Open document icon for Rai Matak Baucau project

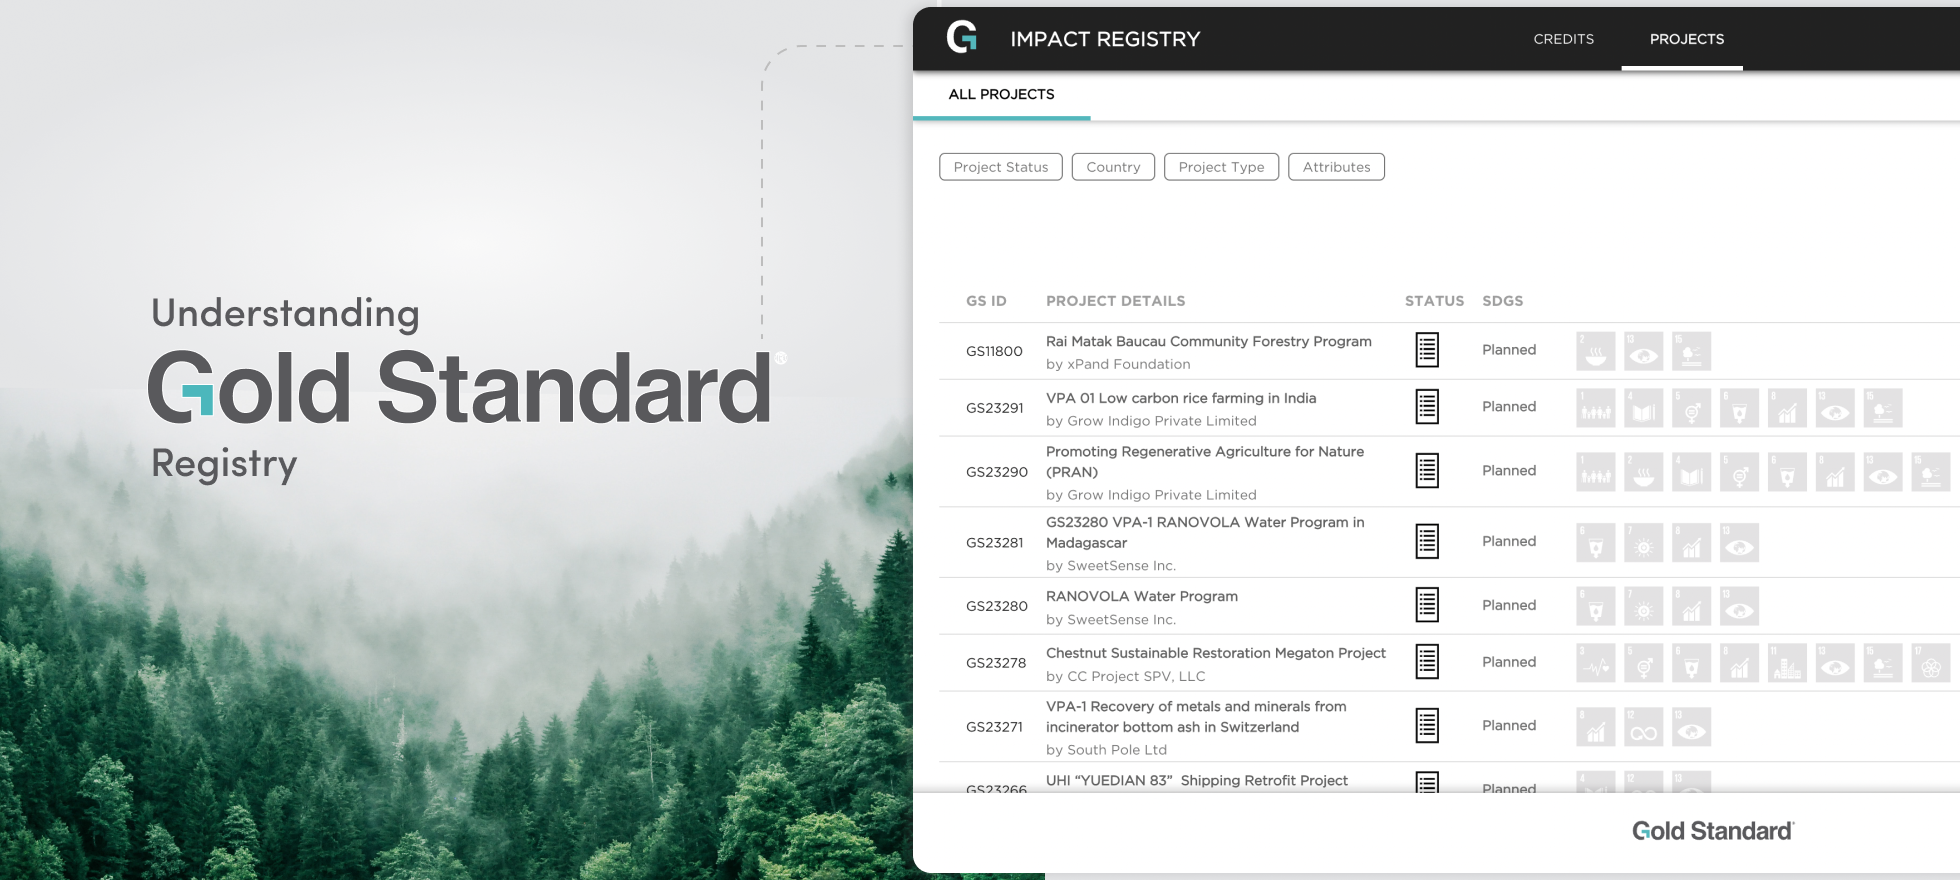coord(1427,350)
